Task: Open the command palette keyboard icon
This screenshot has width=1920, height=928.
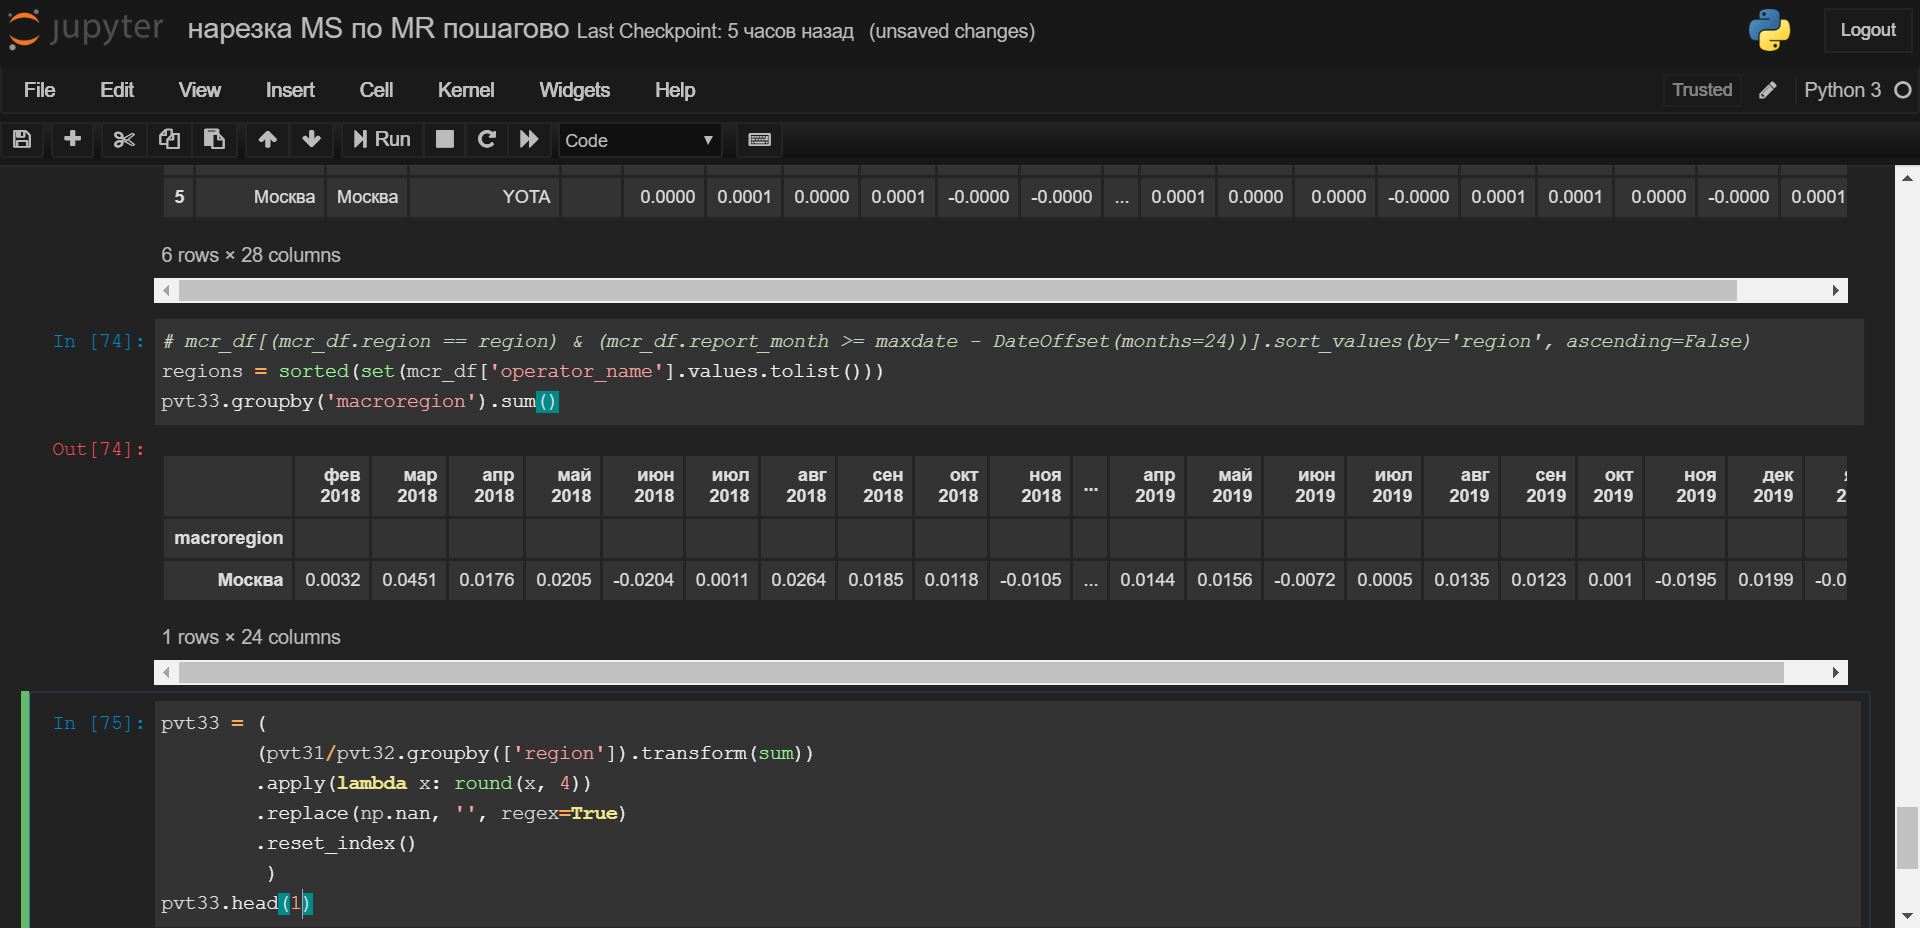Action: (x=759, y=140)
